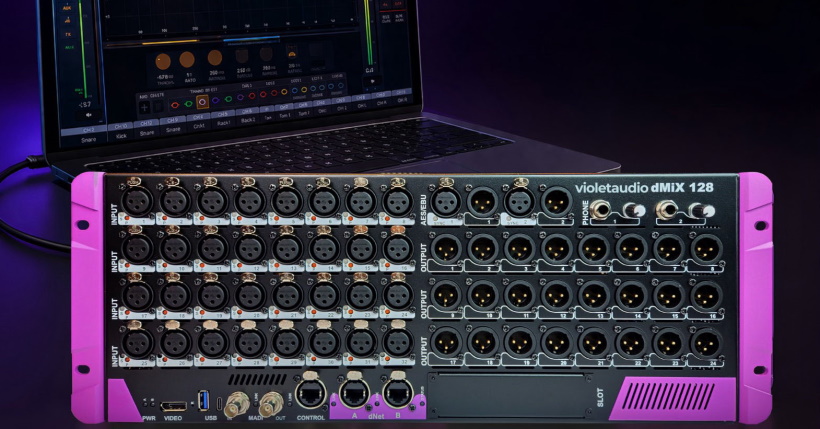Click the second dimmed knob in the knob row
Image resolution: width=820 pixels, height=429 pixels.
[x=266, y=54]
